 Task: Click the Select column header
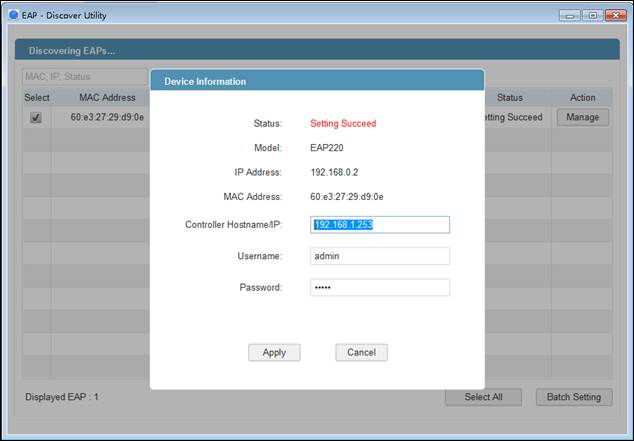coord(37,97)
